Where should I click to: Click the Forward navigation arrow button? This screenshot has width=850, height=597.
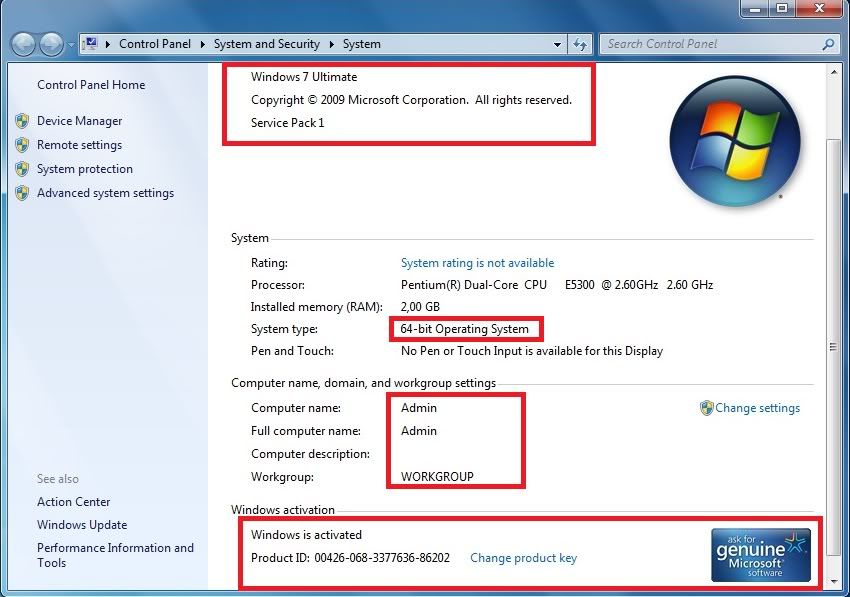tap(51, 44)
